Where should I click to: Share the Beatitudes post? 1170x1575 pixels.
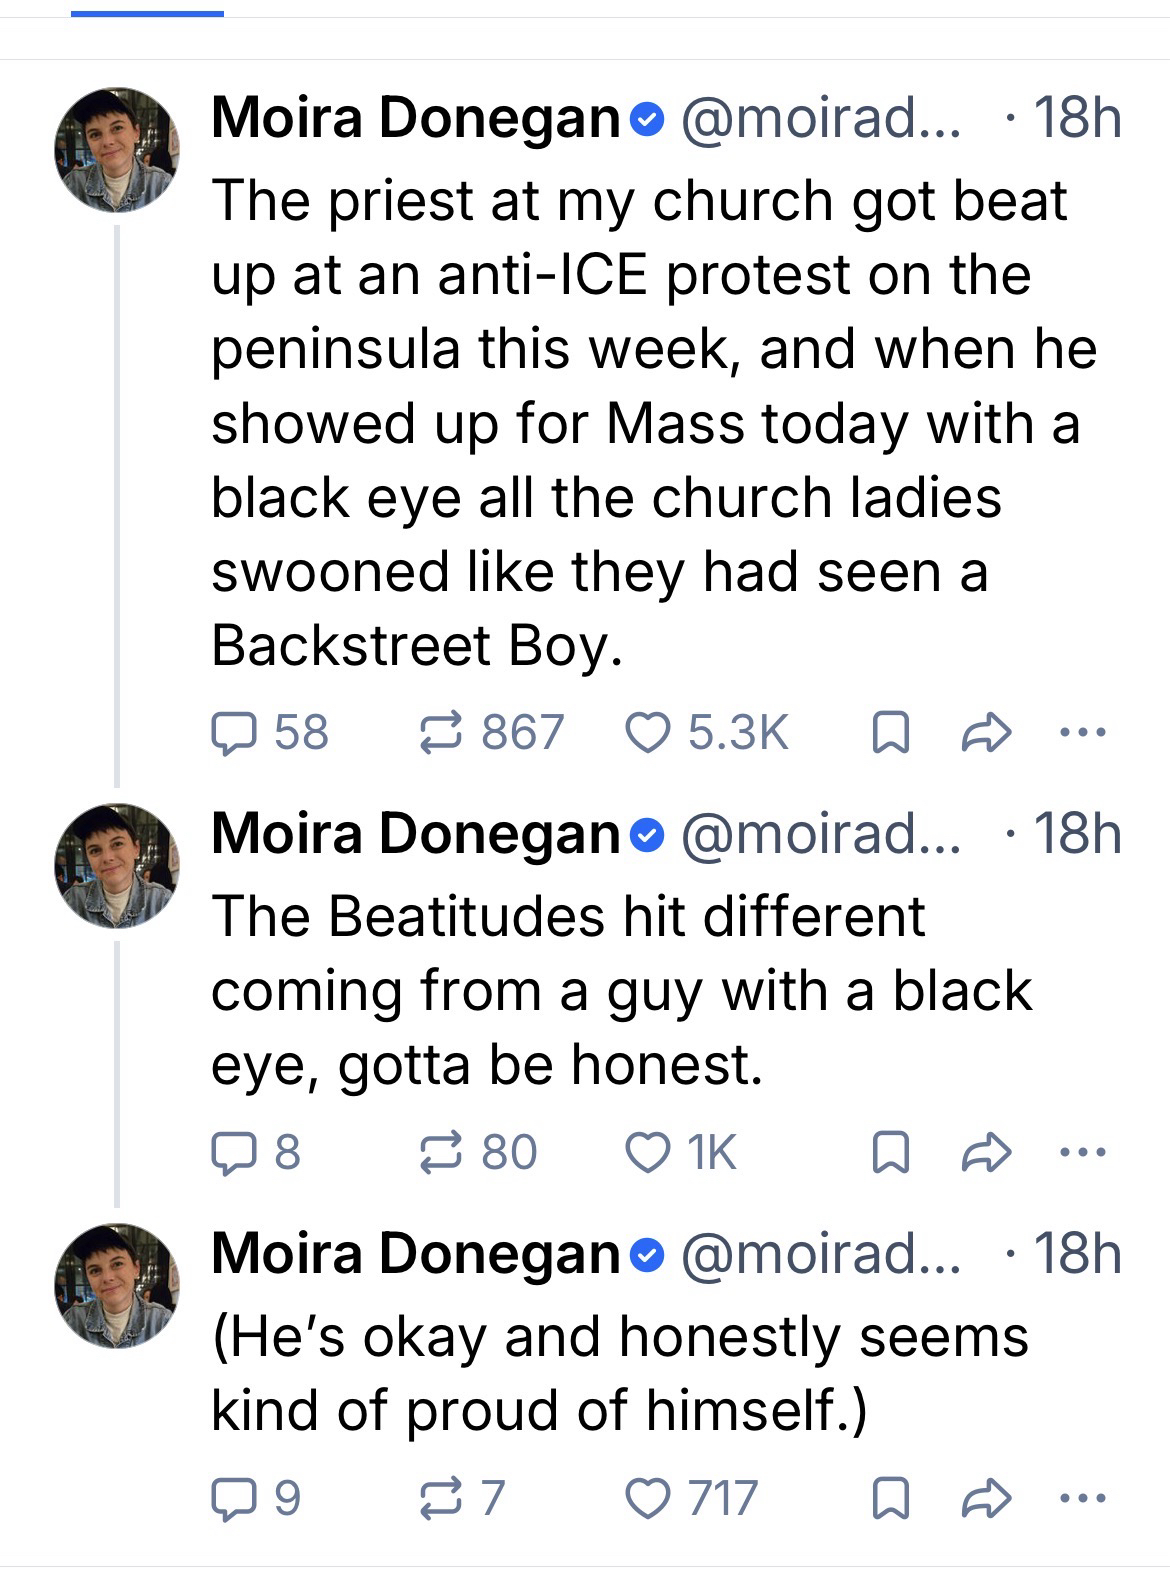(x=985, y=1155)
